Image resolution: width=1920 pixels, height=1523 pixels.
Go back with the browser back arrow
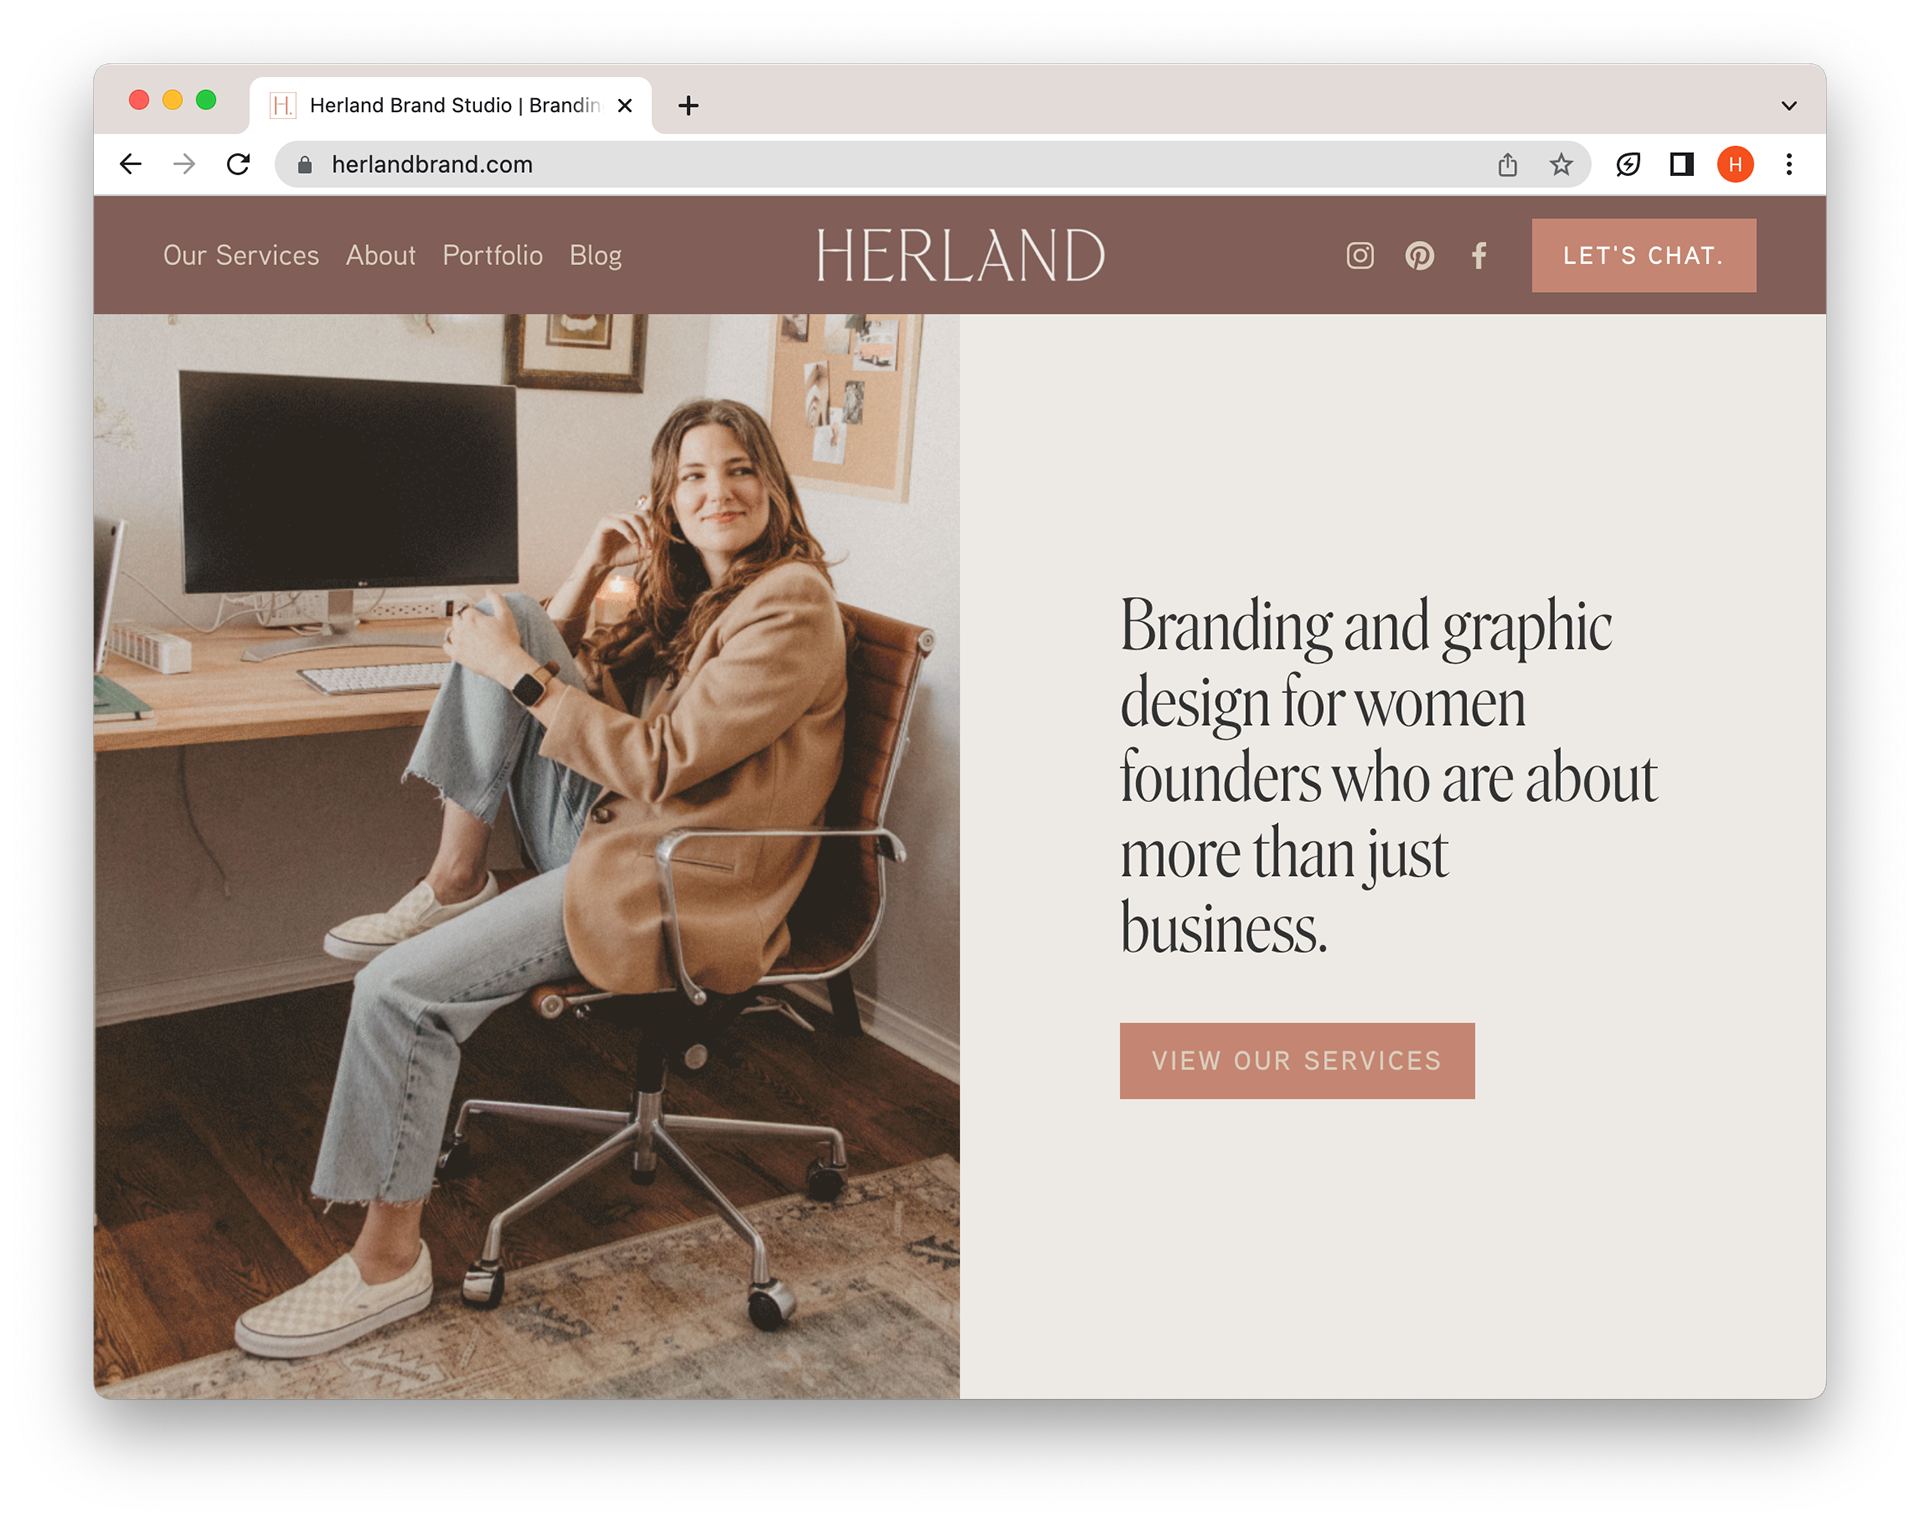click(131, 164)
